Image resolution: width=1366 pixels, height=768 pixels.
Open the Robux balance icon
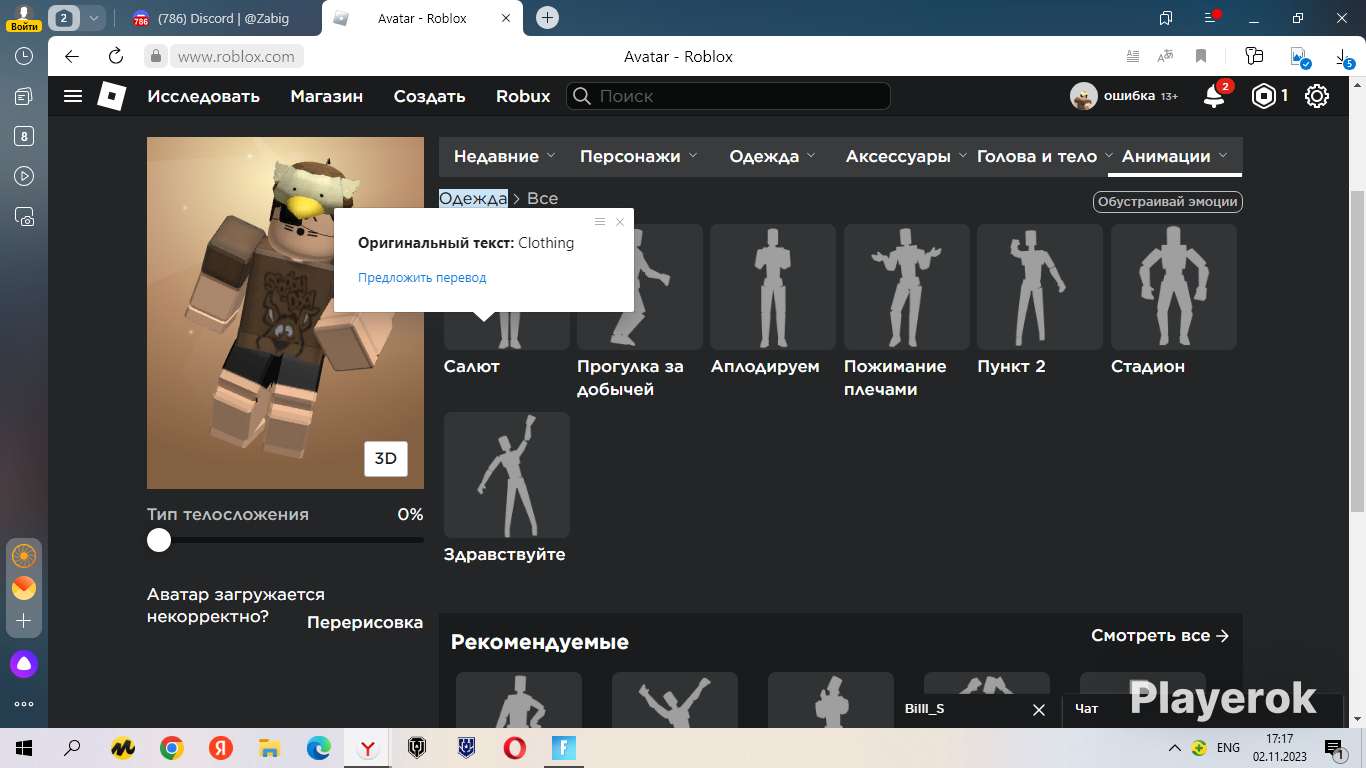pyautogui.click(x=1265, y=96)
